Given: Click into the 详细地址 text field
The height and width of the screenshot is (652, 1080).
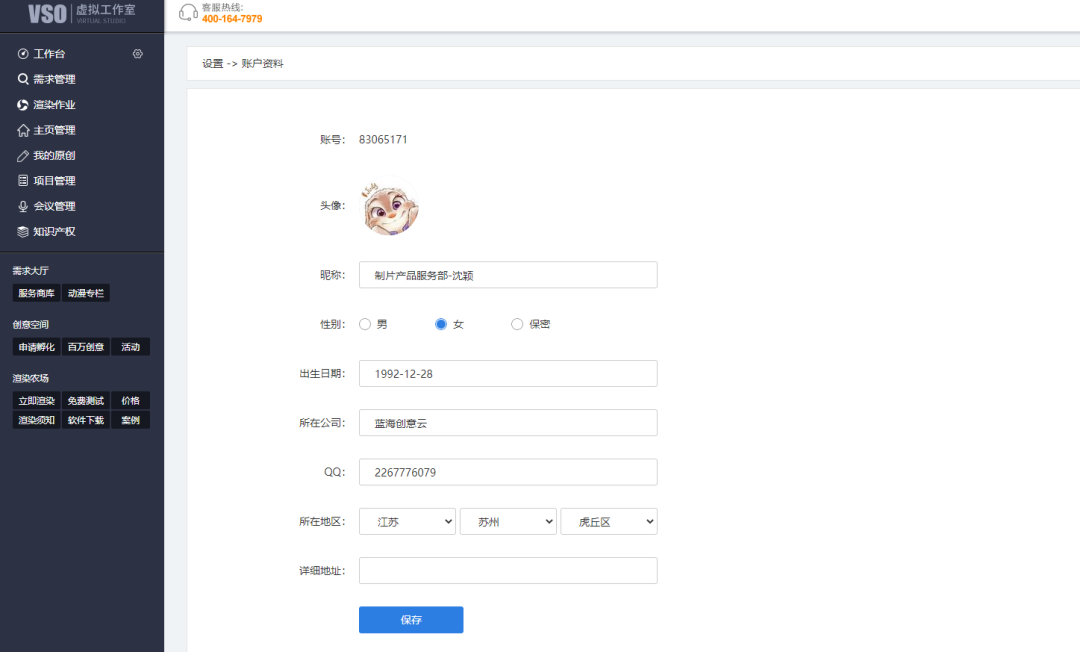Looking at the screenshot, I should point(508,571).
